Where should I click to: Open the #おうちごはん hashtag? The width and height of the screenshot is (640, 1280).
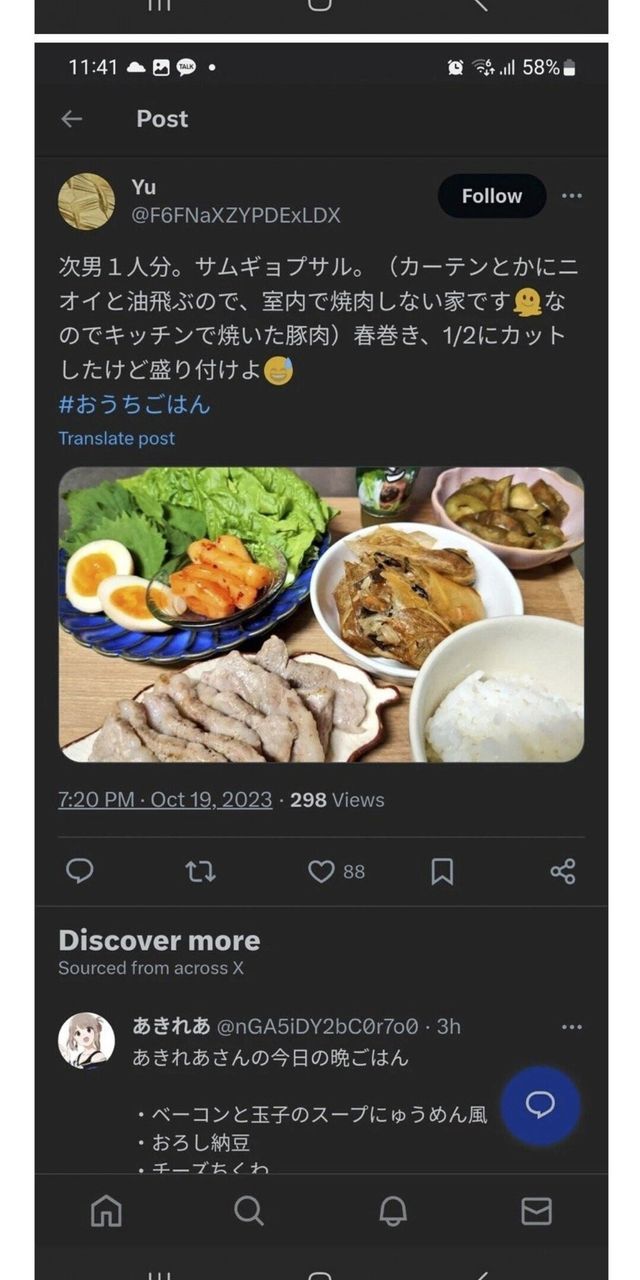134,405
